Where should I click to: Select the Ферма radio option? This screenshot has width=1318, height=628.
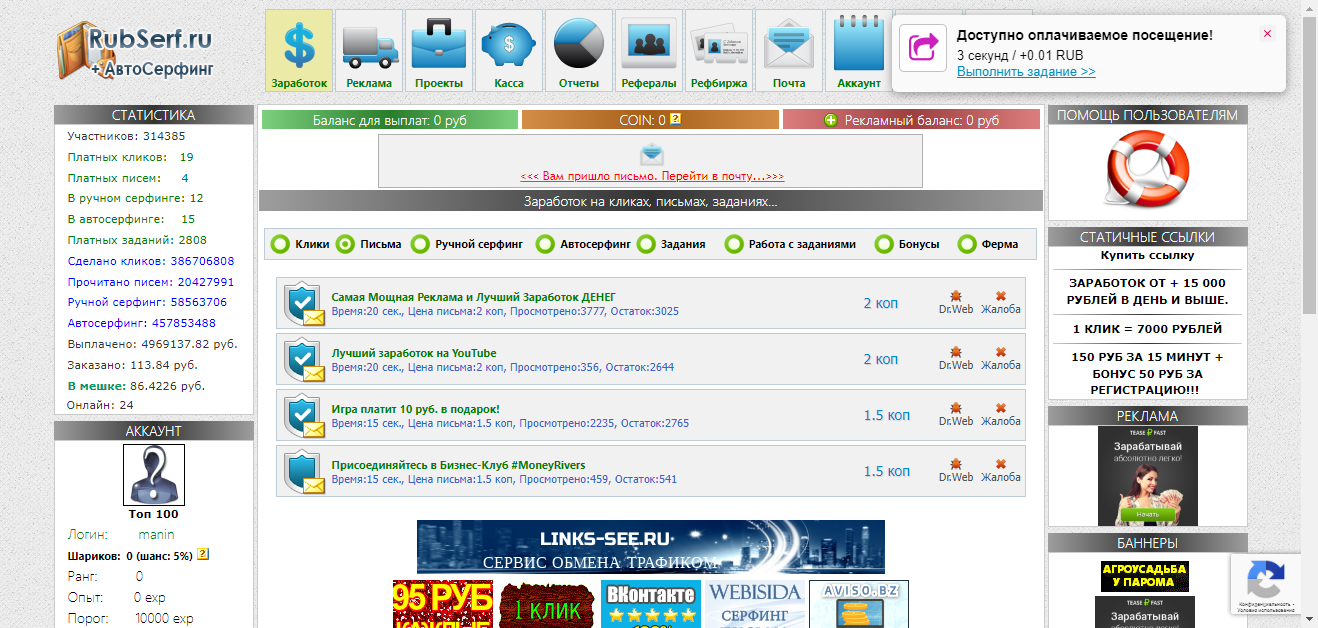(x=967, y=244)
